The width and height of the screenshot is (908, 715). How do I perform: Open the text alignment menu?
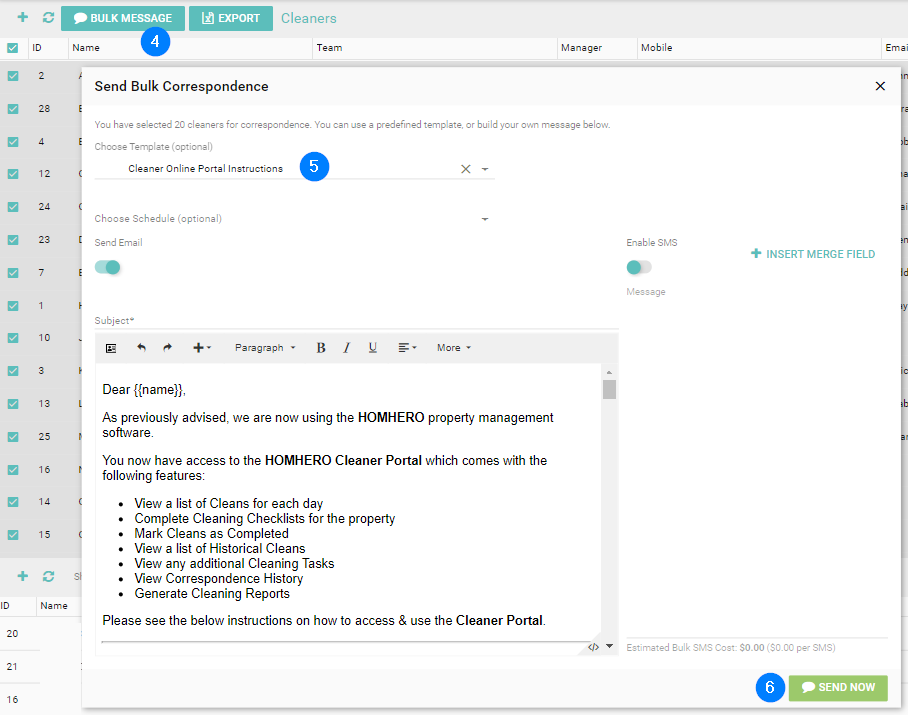407,348
